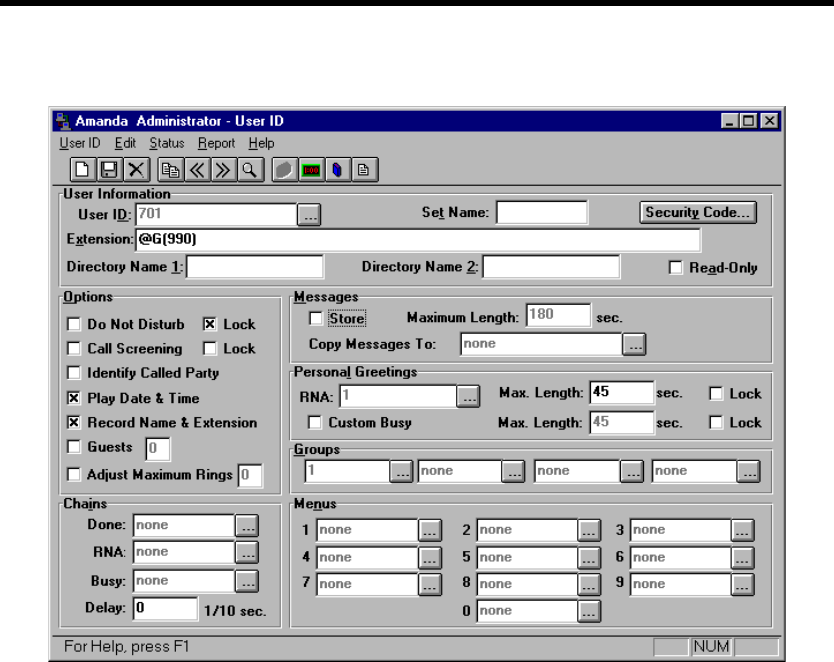Check the Lock box on the RNA greeting row
The width and height of the screenshot is (834, 662).
(716, 393)
